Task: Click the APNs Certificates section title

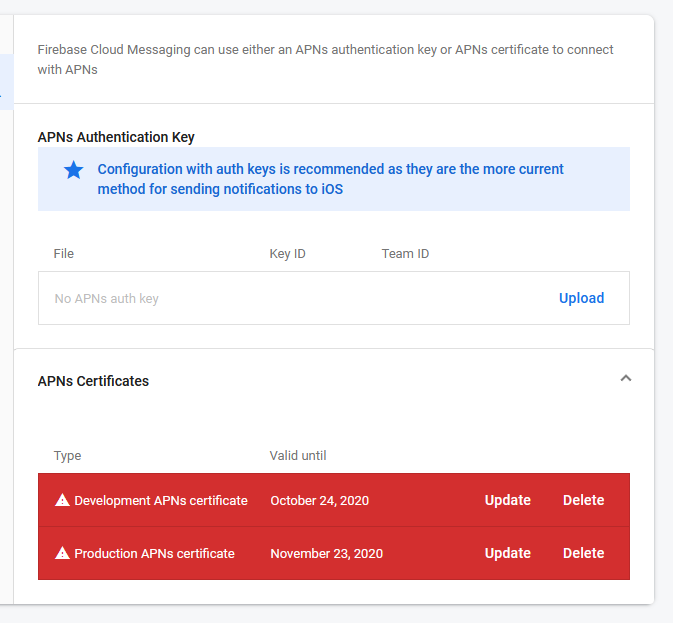Action: 93,381
